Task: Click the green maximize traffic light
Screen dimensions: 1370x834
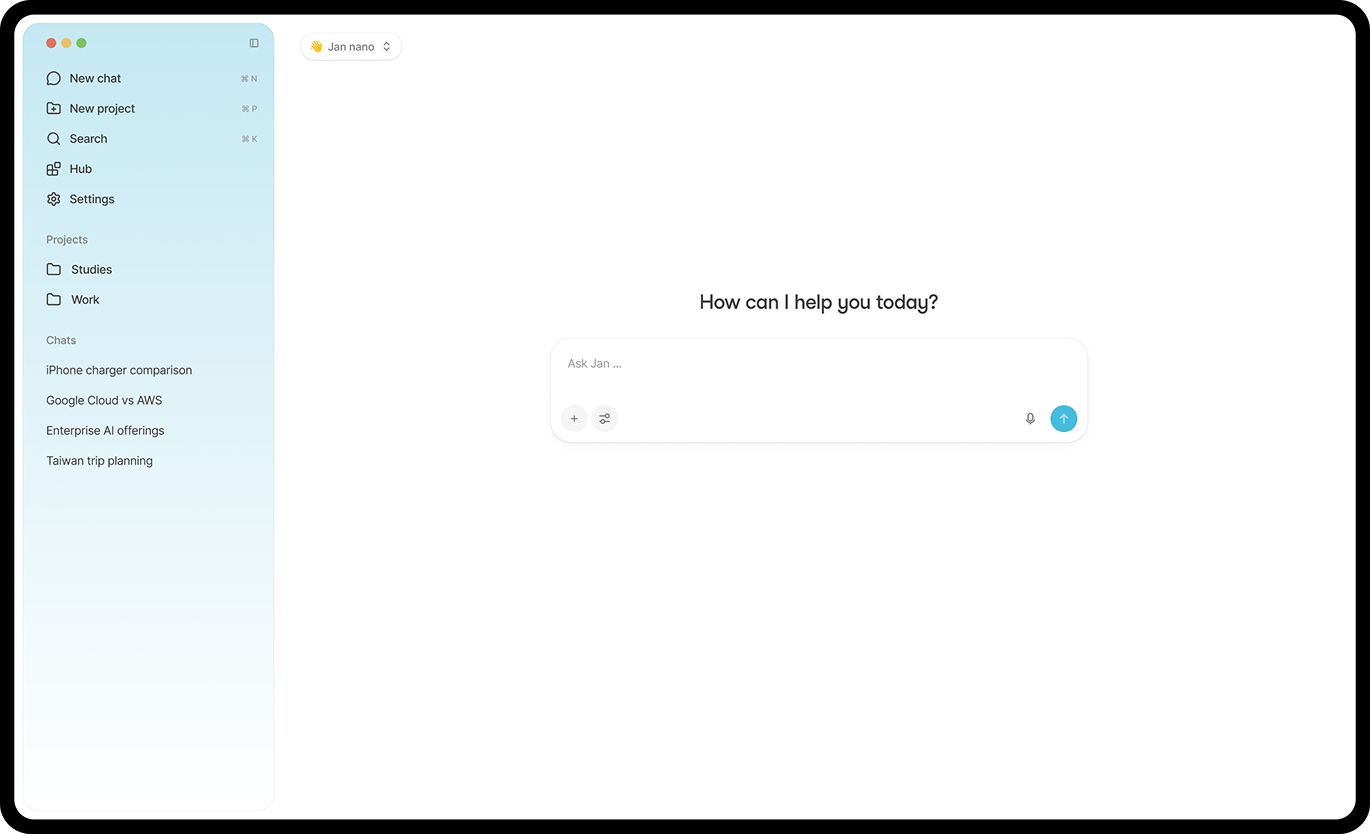Action: (81, 43)
